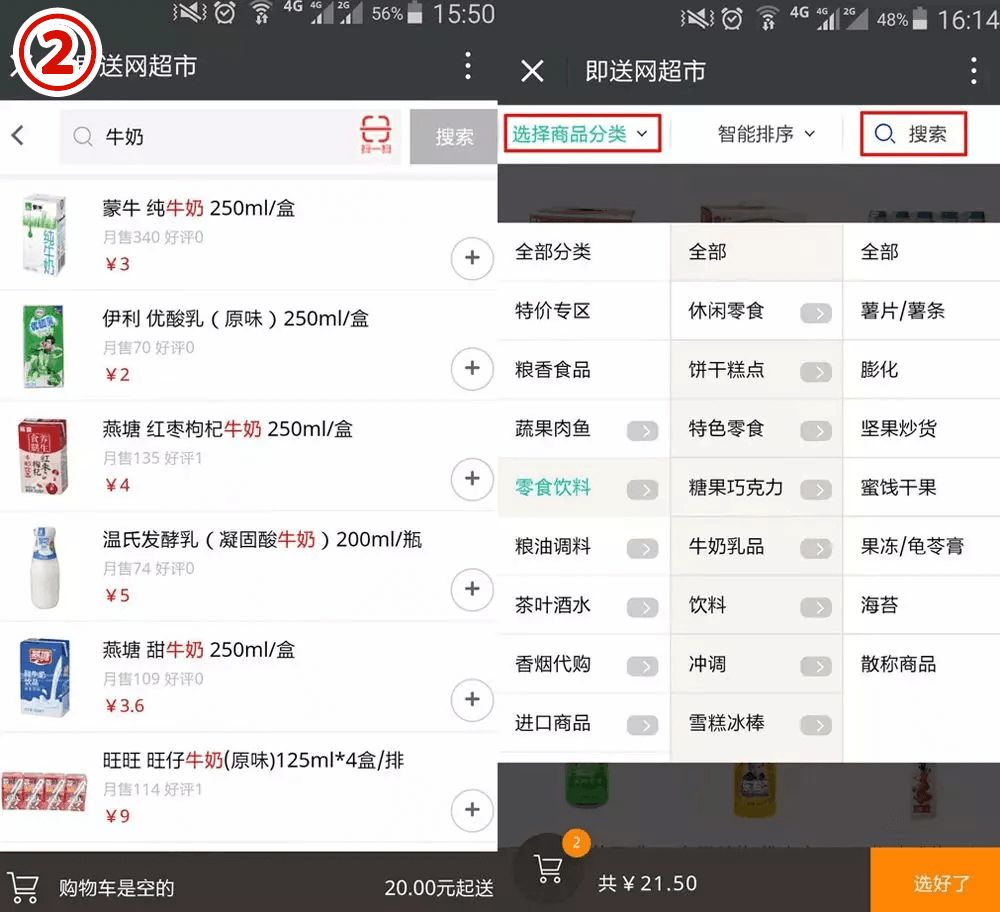Open the cart with 2 items badge
Viewport: 1000px width, 912px height.
point(550,866)
